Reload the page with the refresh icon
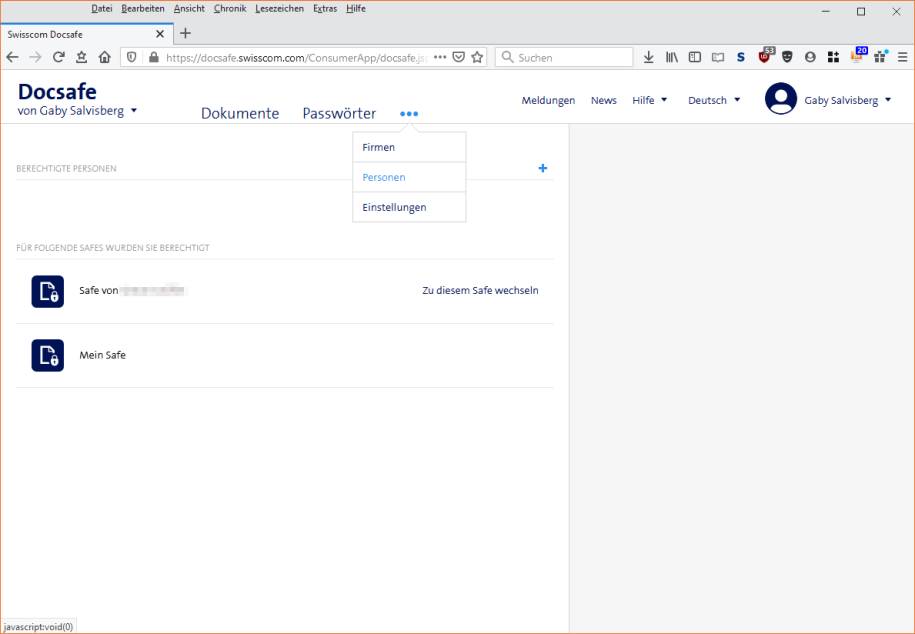915x634 pixels. pyautogui.click(x=58, y=57)
